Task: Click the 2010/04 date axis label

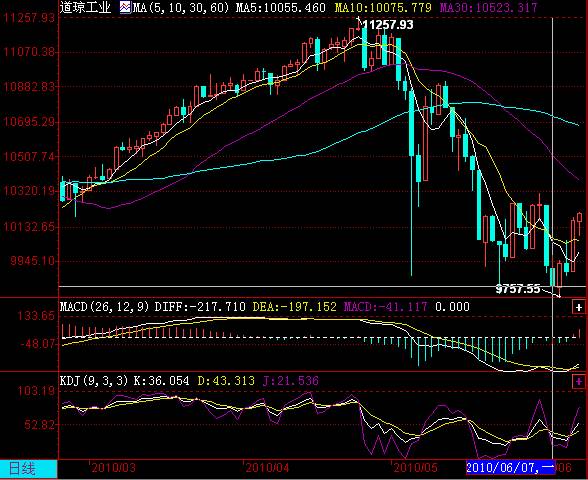Action: (x=267, y=468)
